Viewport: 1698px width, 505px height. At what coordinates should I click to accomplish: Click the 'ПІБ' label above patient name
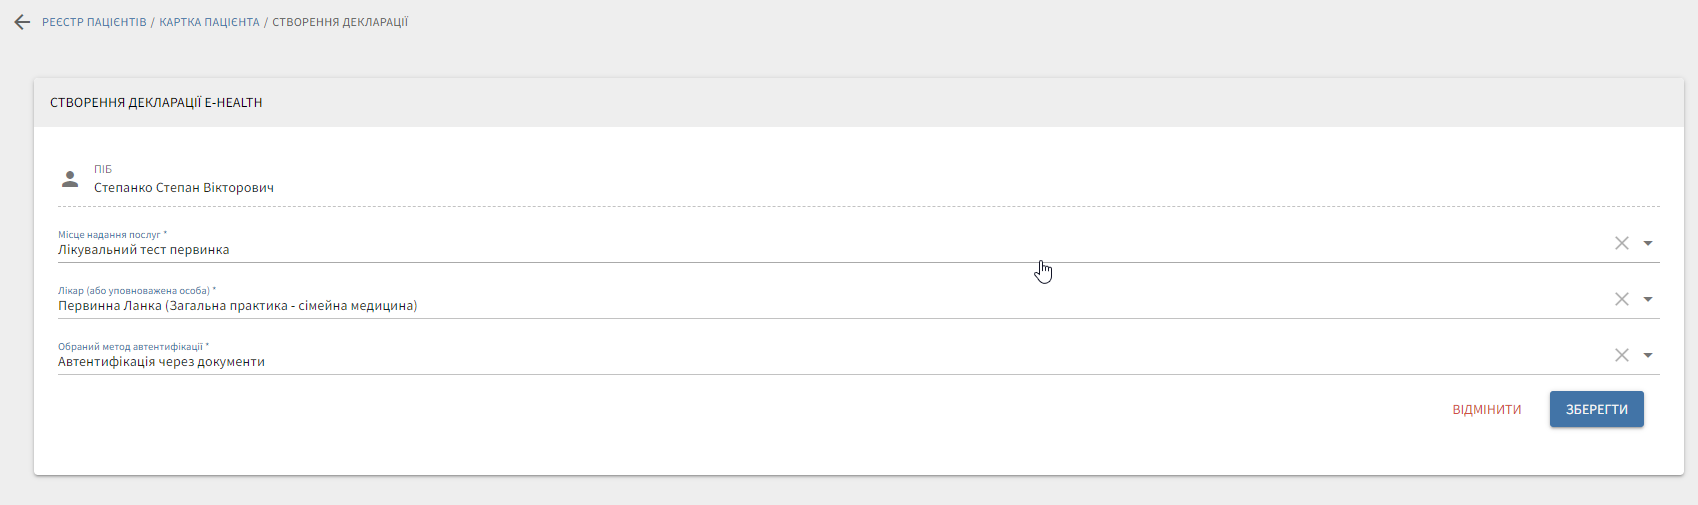tap(103, 170)
